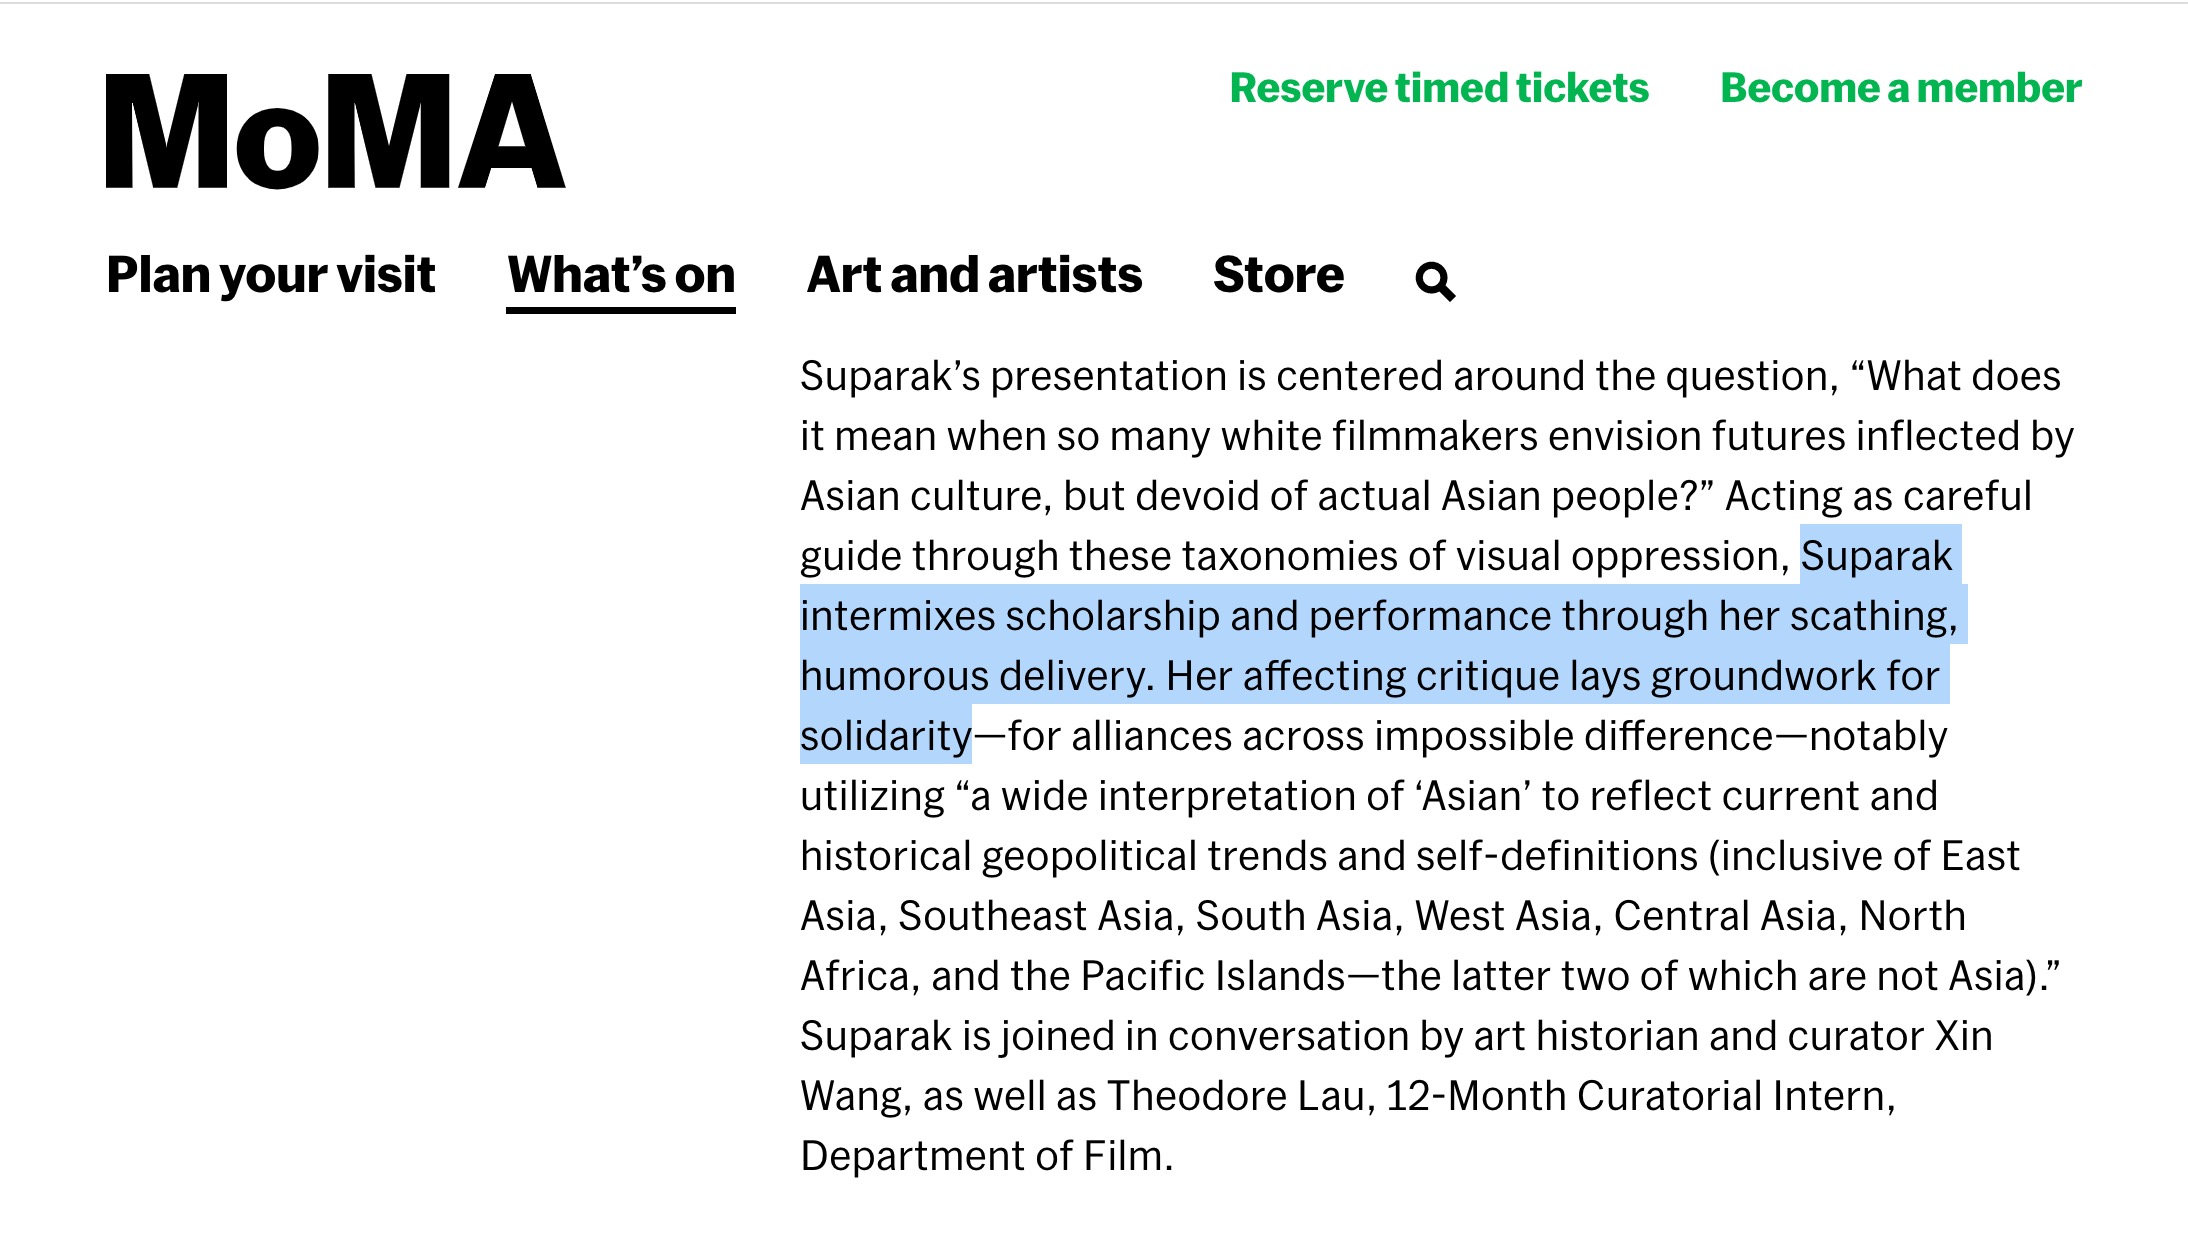Open the Plan your visit menu
This screenshot has height=1248, width=2188.
pyautogui.click(x=271, y=276)
